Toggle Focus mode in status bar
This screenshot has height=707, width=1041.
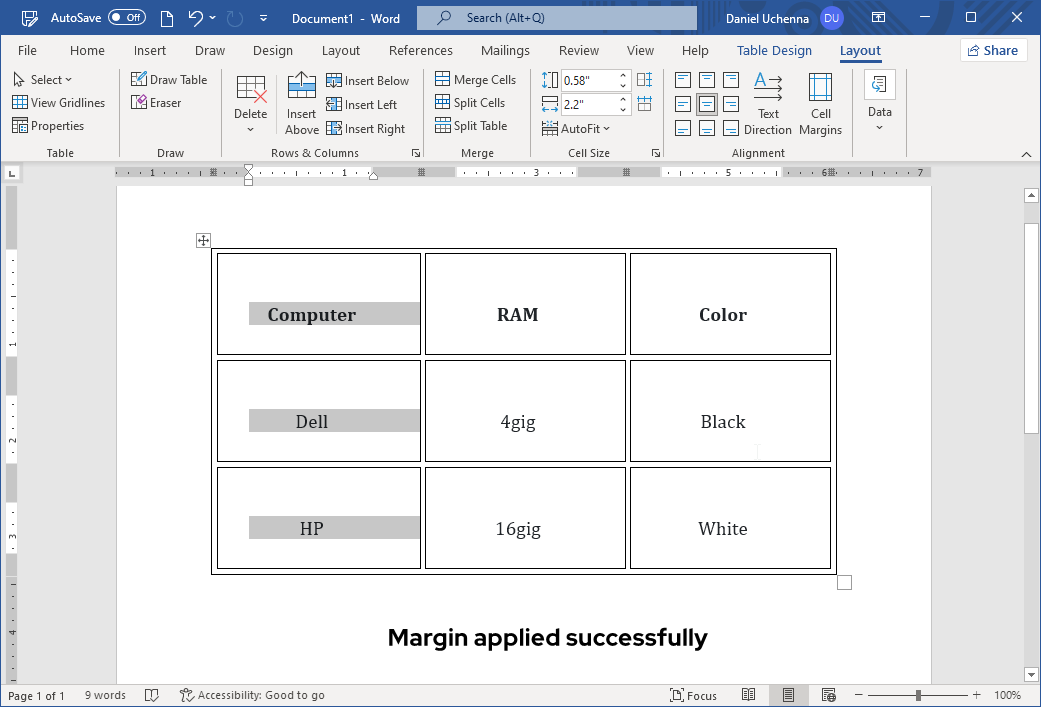[694, 695]
